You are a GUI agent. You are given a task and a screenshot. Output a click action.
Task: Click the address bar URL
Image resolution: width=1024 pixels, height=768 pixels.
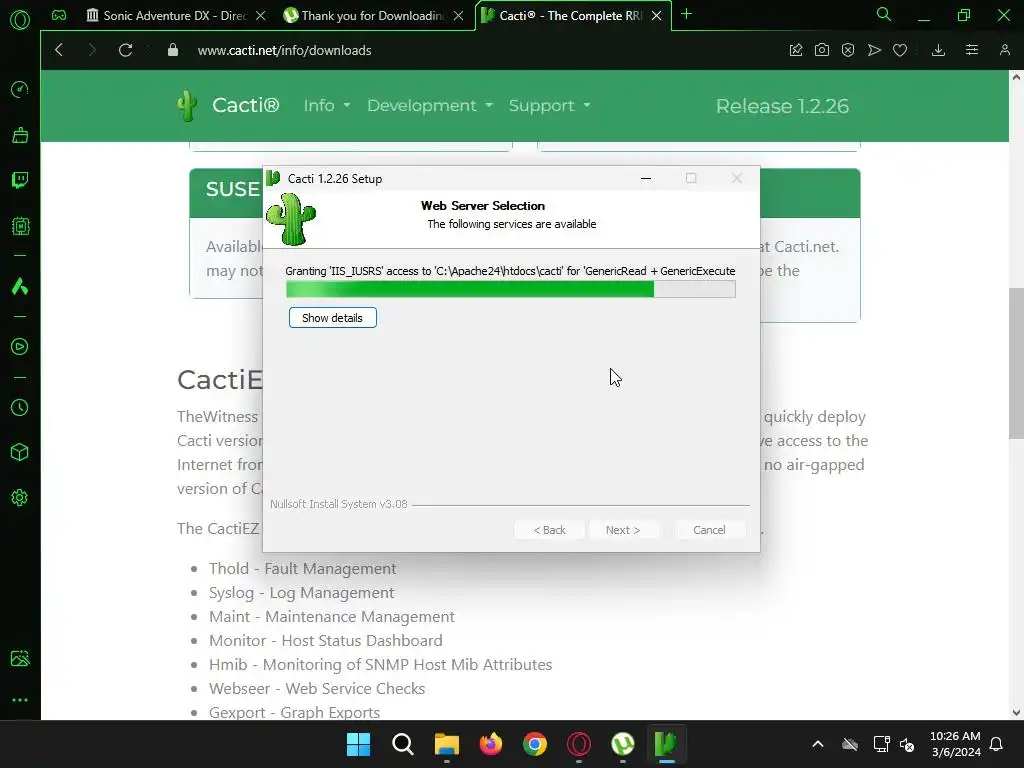pos(285,50)
